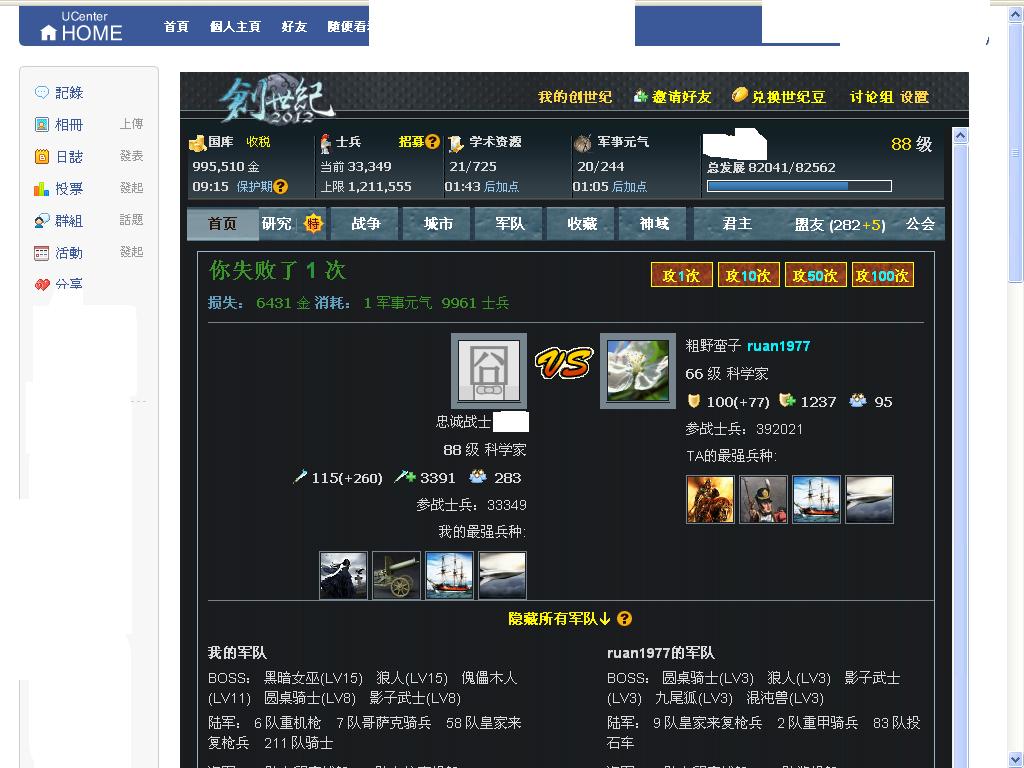Click the VS battle emblem
The width and height of the screenshot is (1024, 768).
click(564, 362)
